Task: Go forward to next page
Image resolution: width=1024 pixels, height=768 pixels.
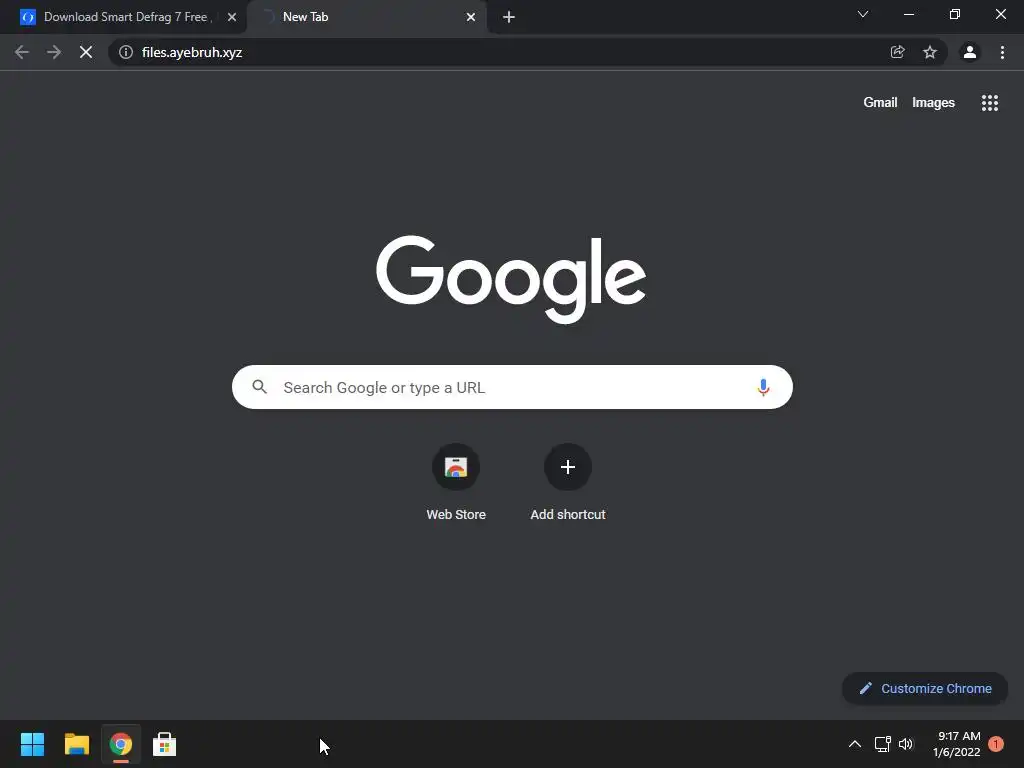Action: pyautogui.click(x=54, y=52)
